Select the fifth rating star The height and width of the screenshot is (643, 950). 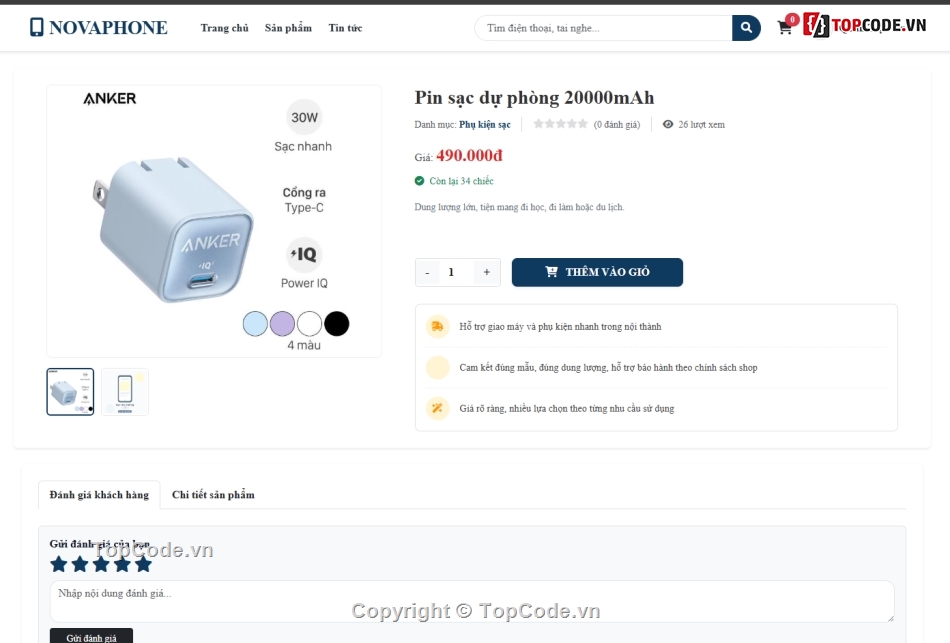point(144,564)
